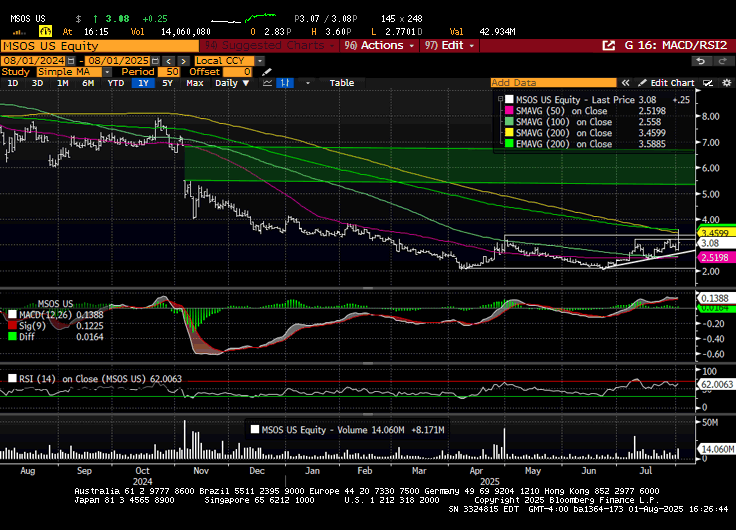The width and height of the screenshot is (736, 530).
Task: Collapse the MSOS legend tree box
Action: (x=500, y=100)
